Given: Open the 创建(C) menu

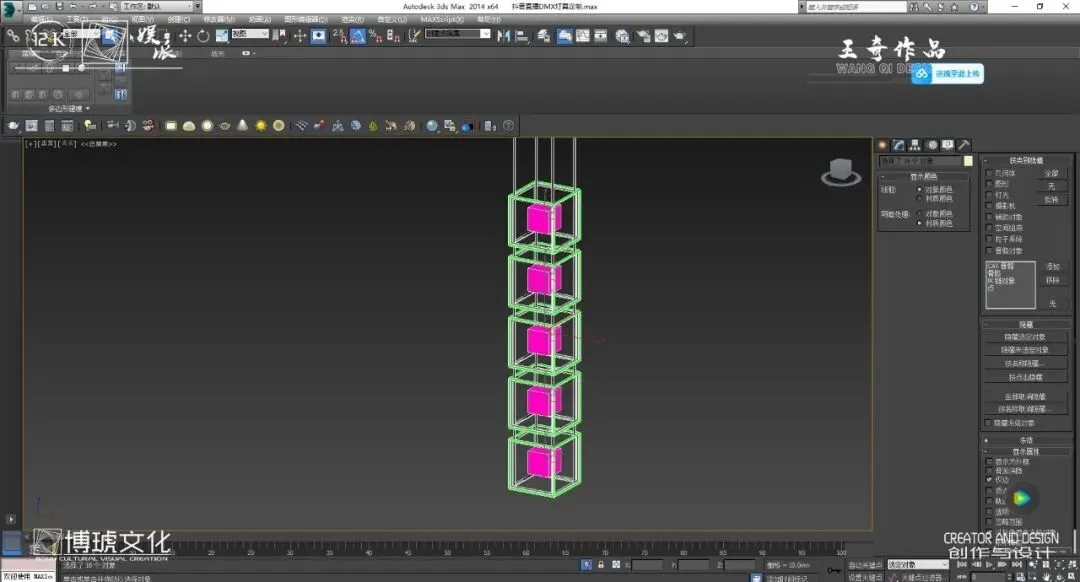Looking at the screenshot, I should 178,19.
